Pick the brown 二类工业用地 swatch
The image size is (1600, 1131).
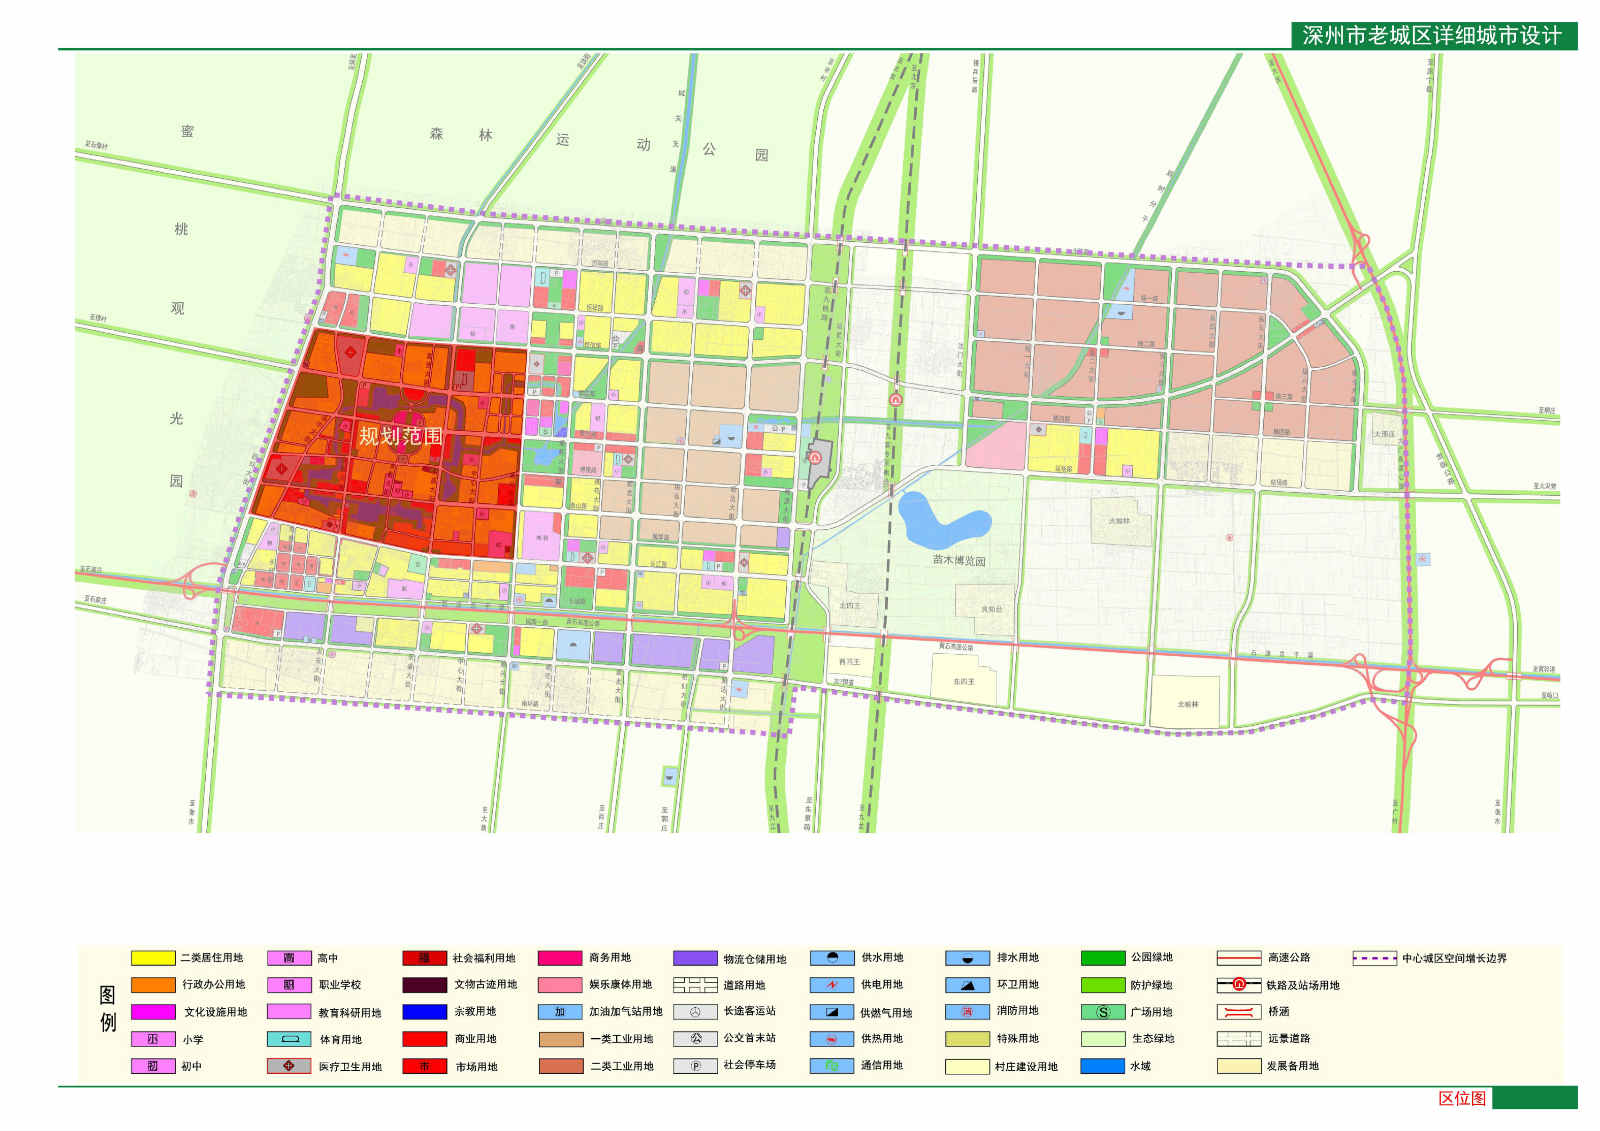(560, 1066)
